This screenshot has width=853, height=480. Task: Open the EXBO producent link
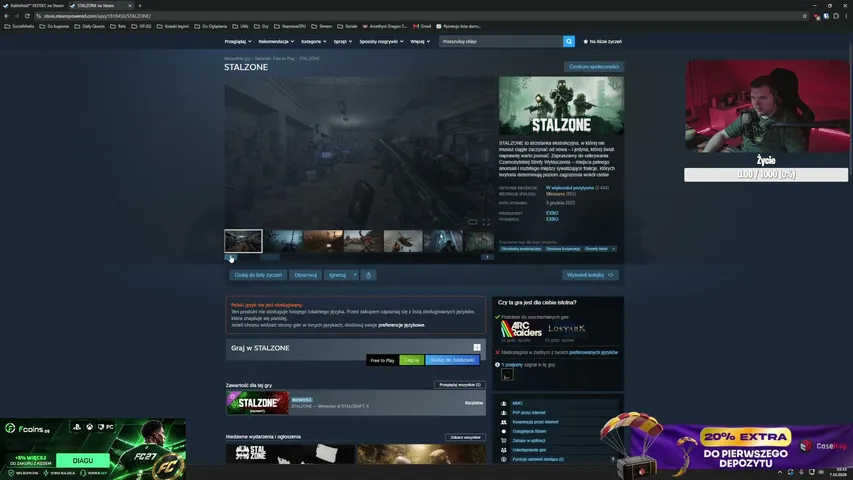552,213
